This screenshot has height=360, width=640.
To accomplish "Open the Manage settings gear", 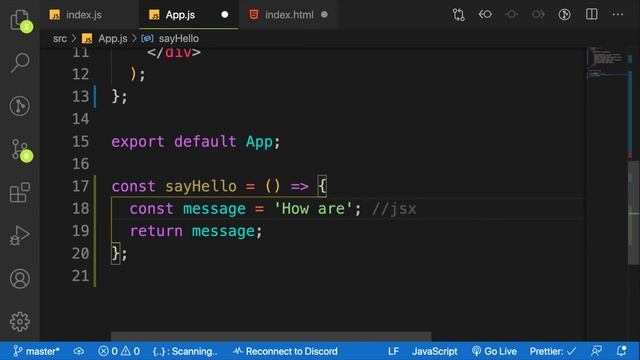I will point(20,322).
